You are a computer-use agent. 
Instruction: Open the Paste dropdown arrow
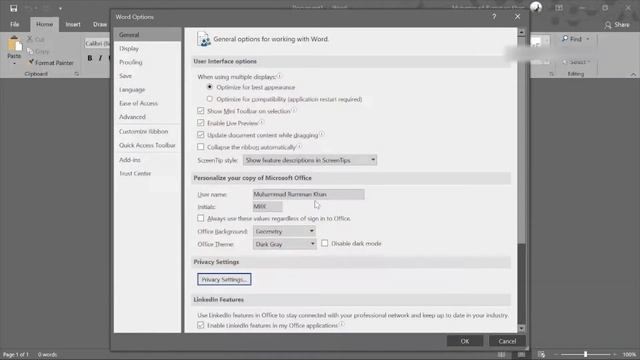(x=14, y=64)
